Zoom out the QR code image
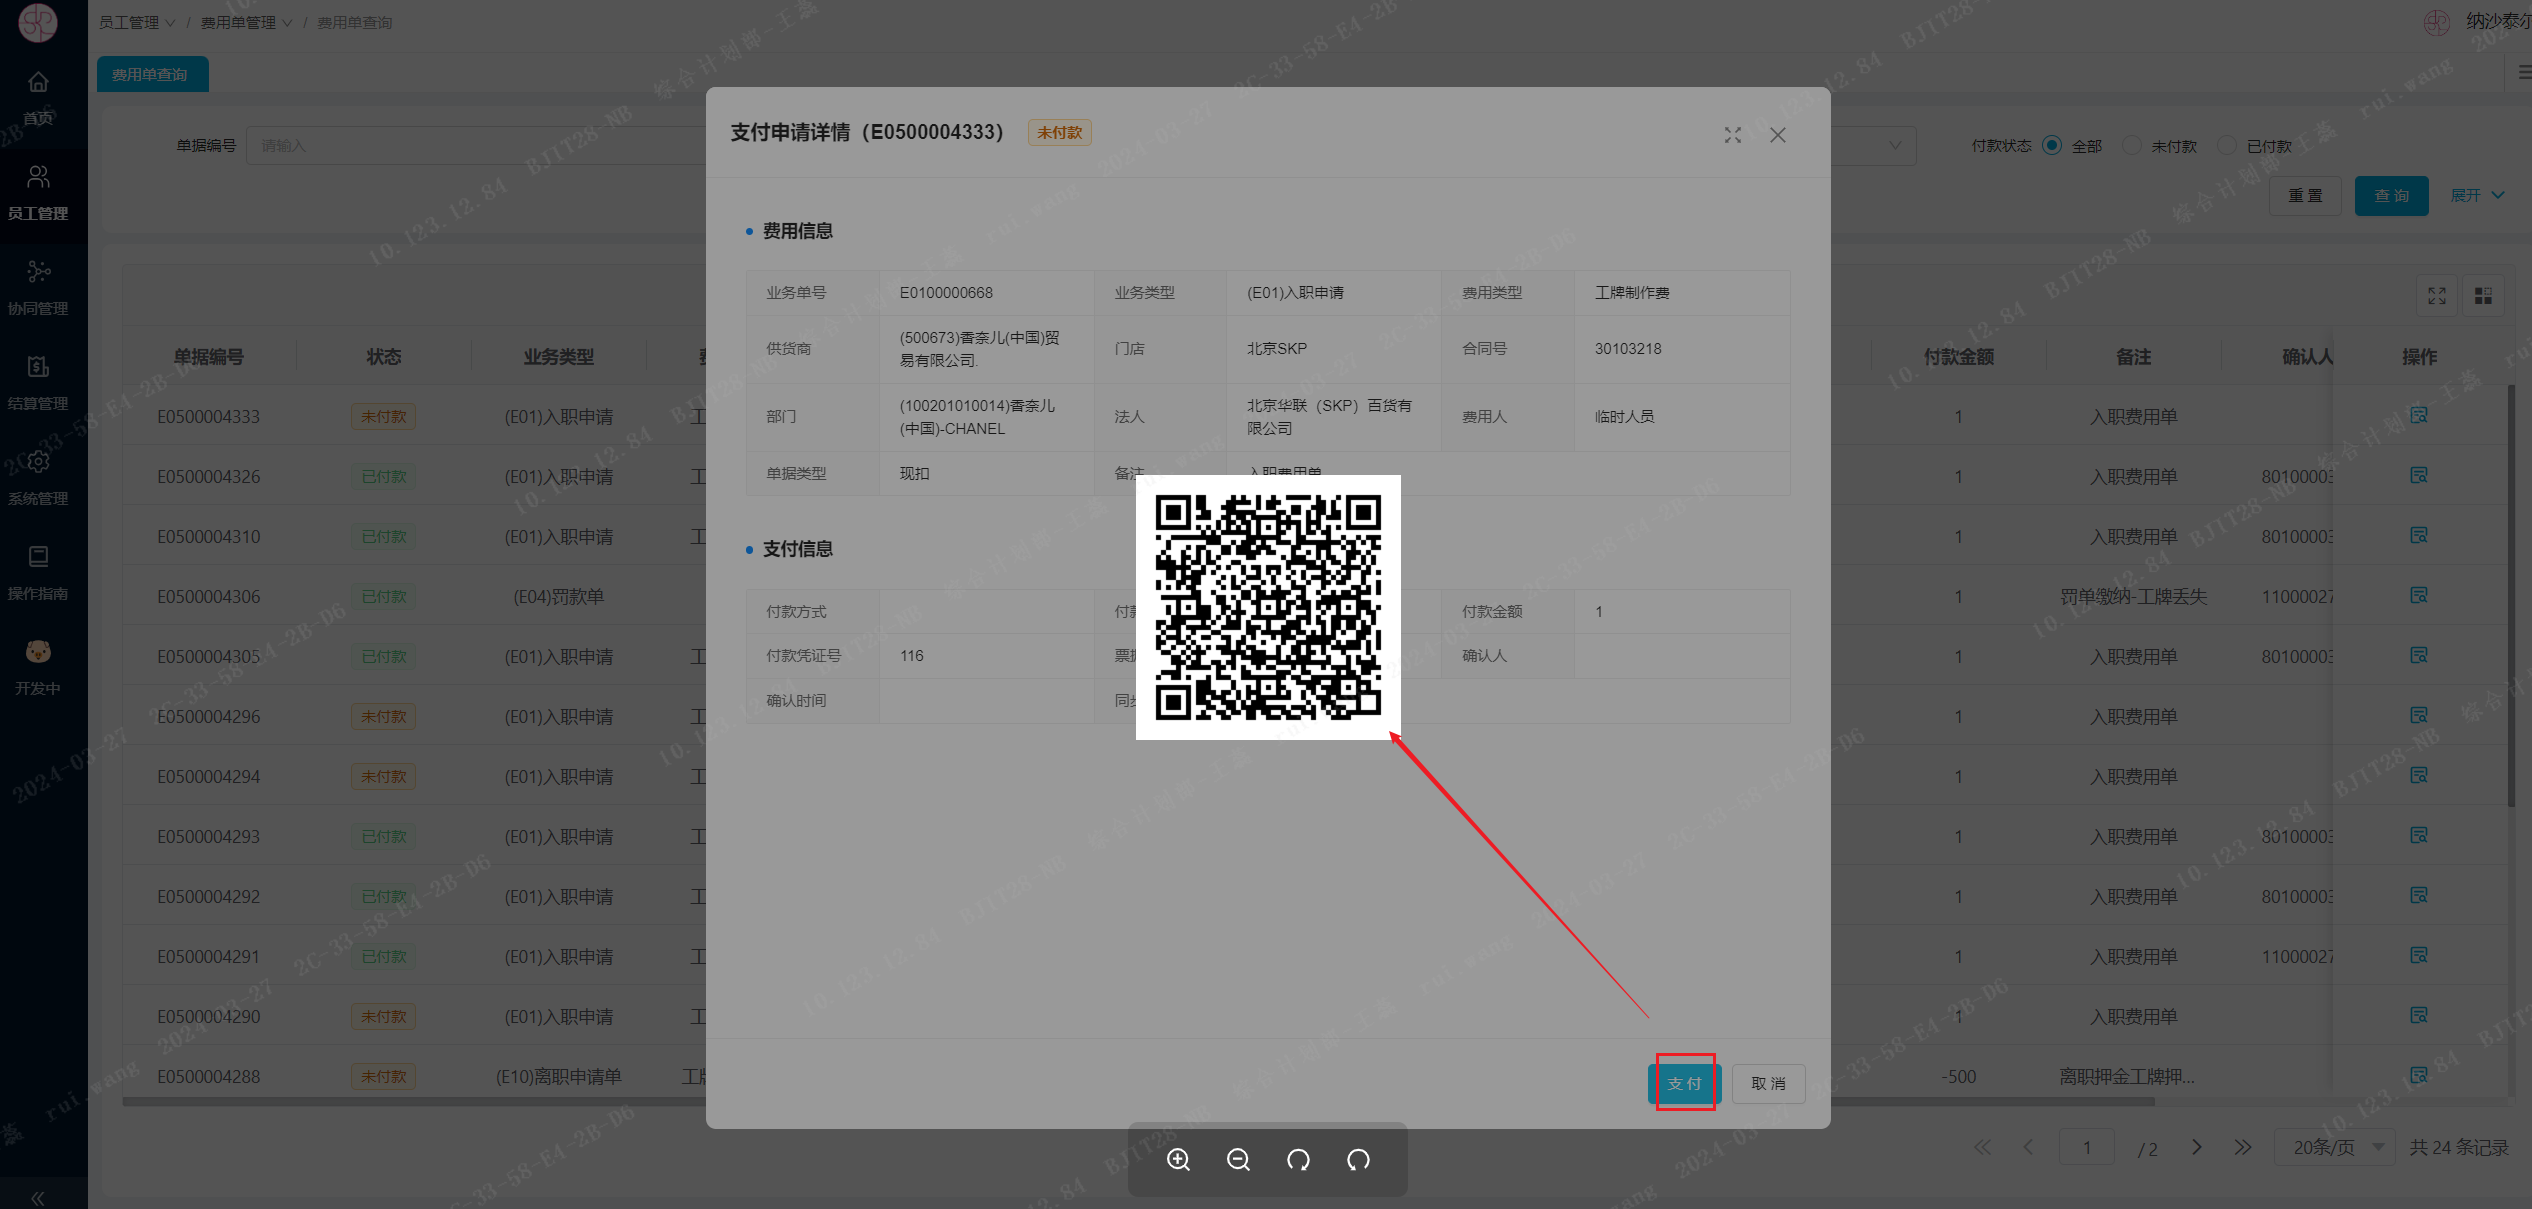 coord(1238,1160)
